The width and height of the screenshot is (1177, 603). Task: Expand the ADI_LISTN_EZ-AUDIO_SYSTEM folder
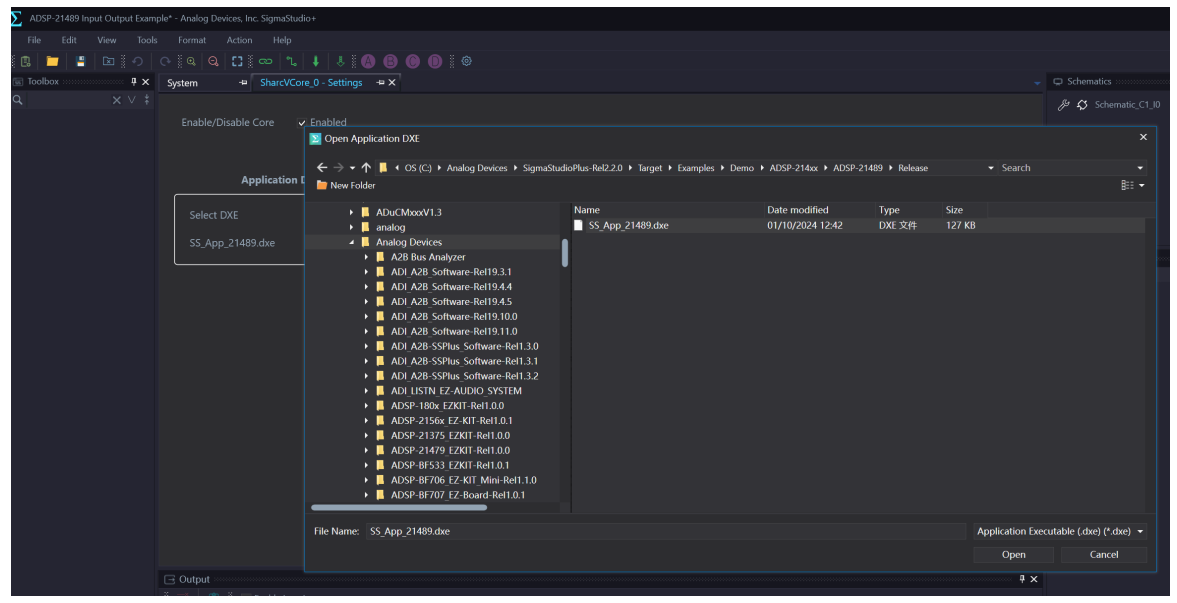(366, 391)
